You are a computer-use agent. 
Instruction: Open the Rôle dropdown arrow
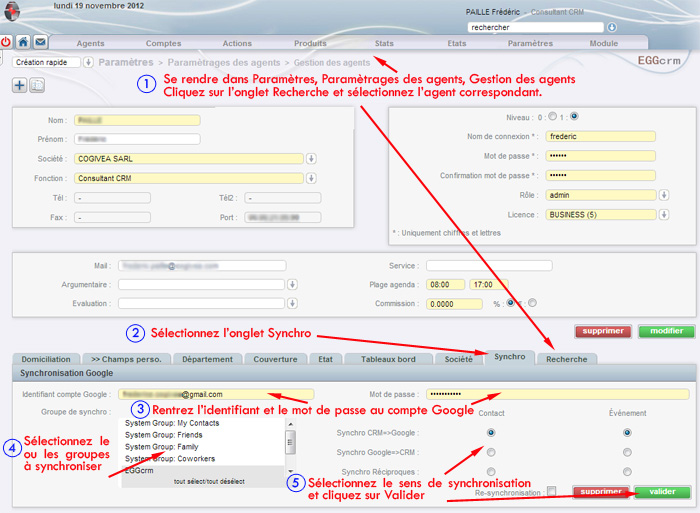pos(664,195)
